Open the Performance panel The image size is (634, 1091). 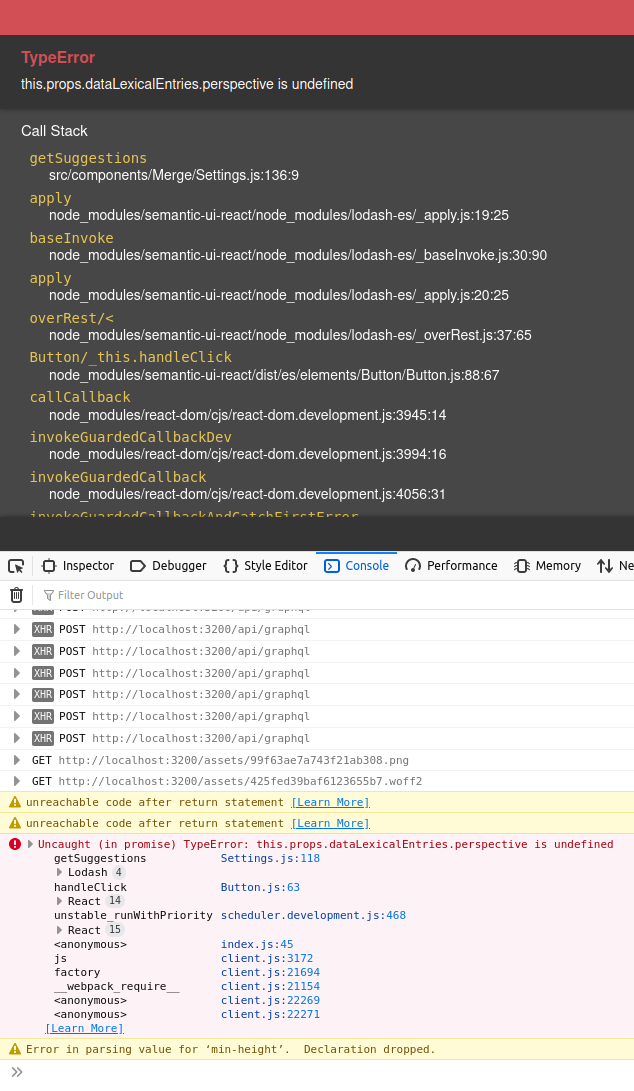pyautogui.click(x=451, y=566)
